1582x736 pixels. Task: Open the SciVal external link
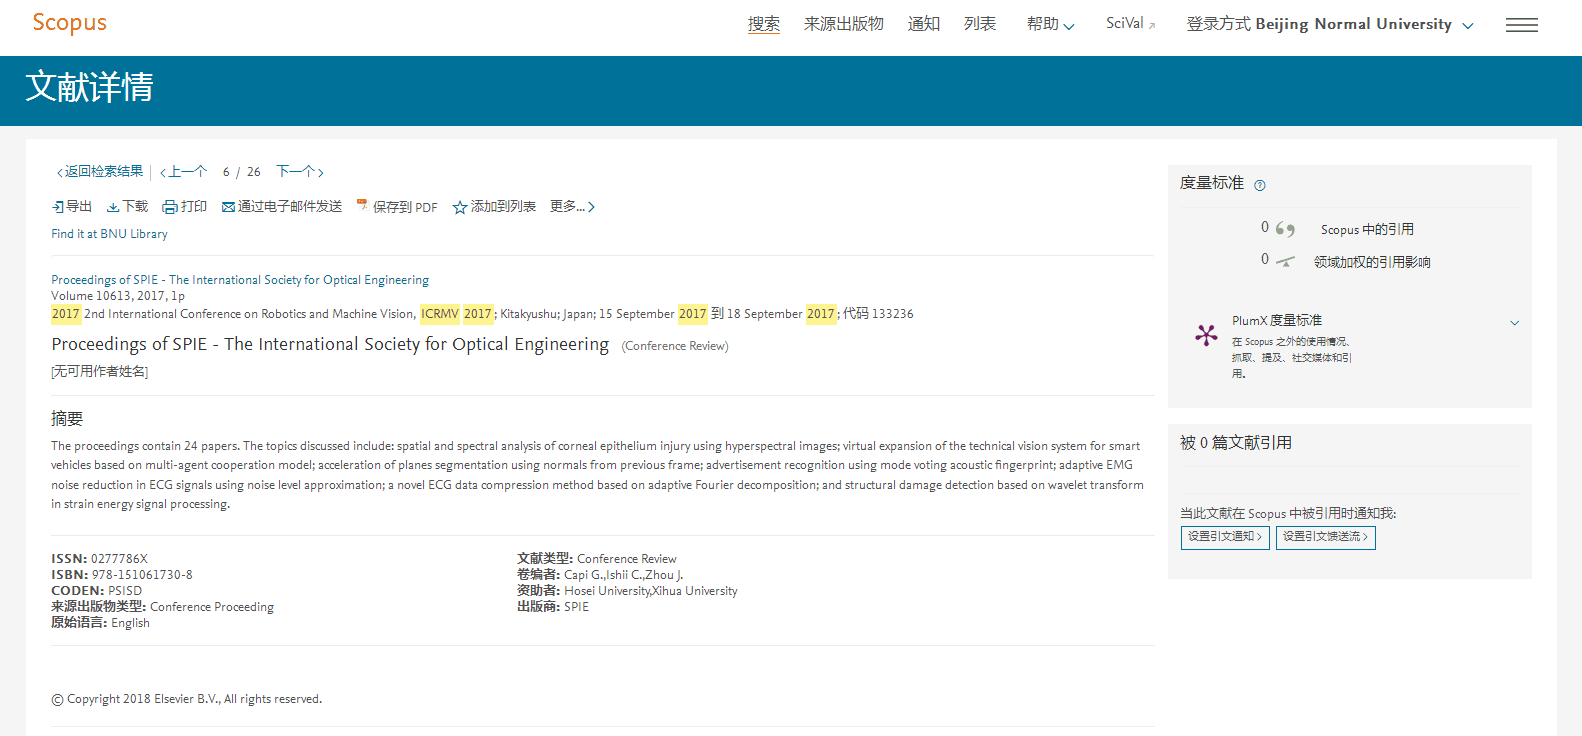tap(1130, 23)
